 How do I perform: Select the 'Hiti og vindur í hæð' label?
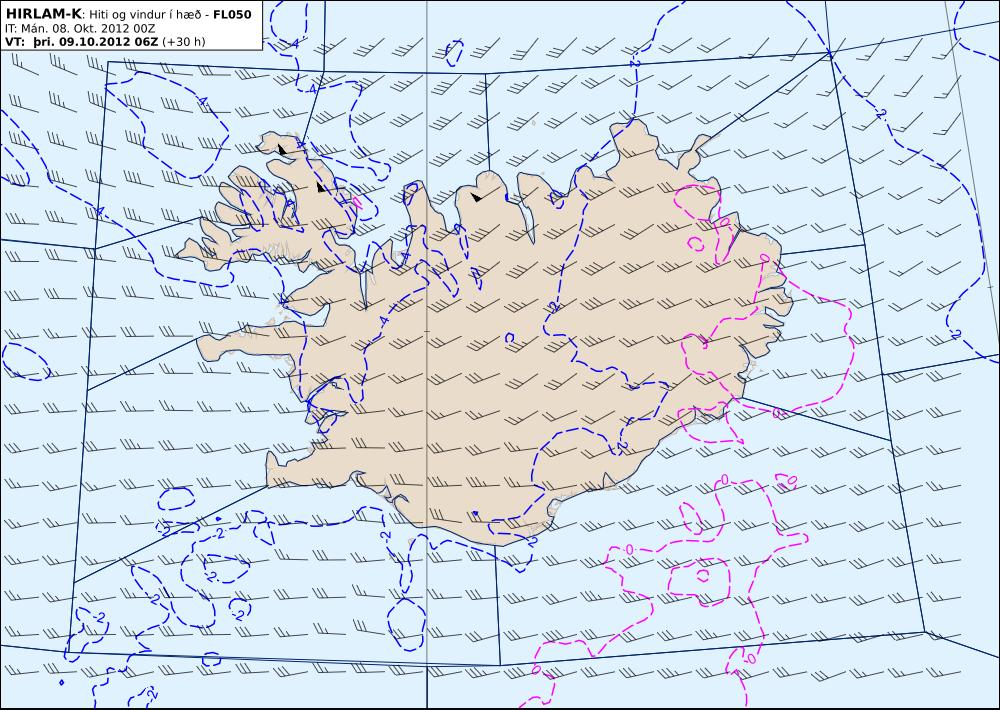145,15
